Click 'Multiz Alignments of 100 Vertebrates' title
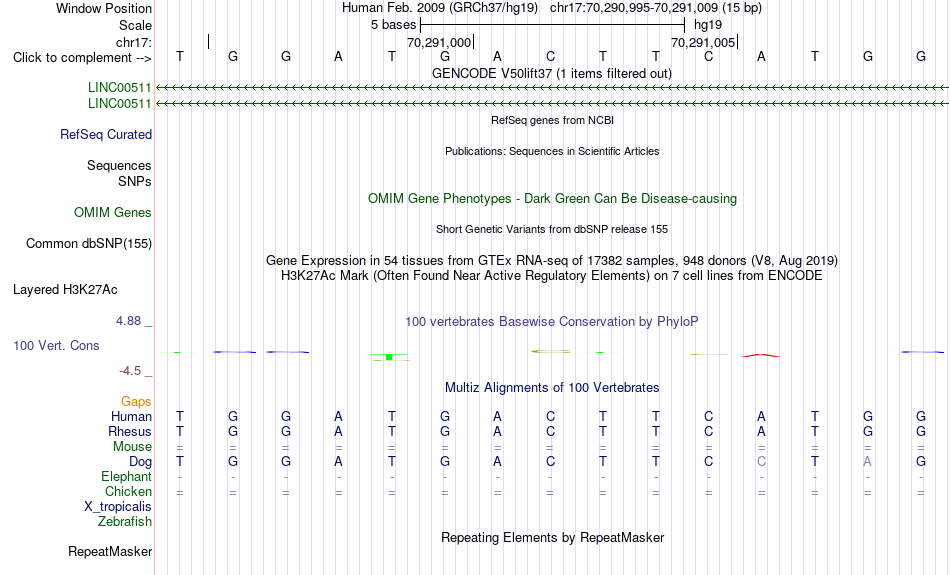 (x=552, y=388)
